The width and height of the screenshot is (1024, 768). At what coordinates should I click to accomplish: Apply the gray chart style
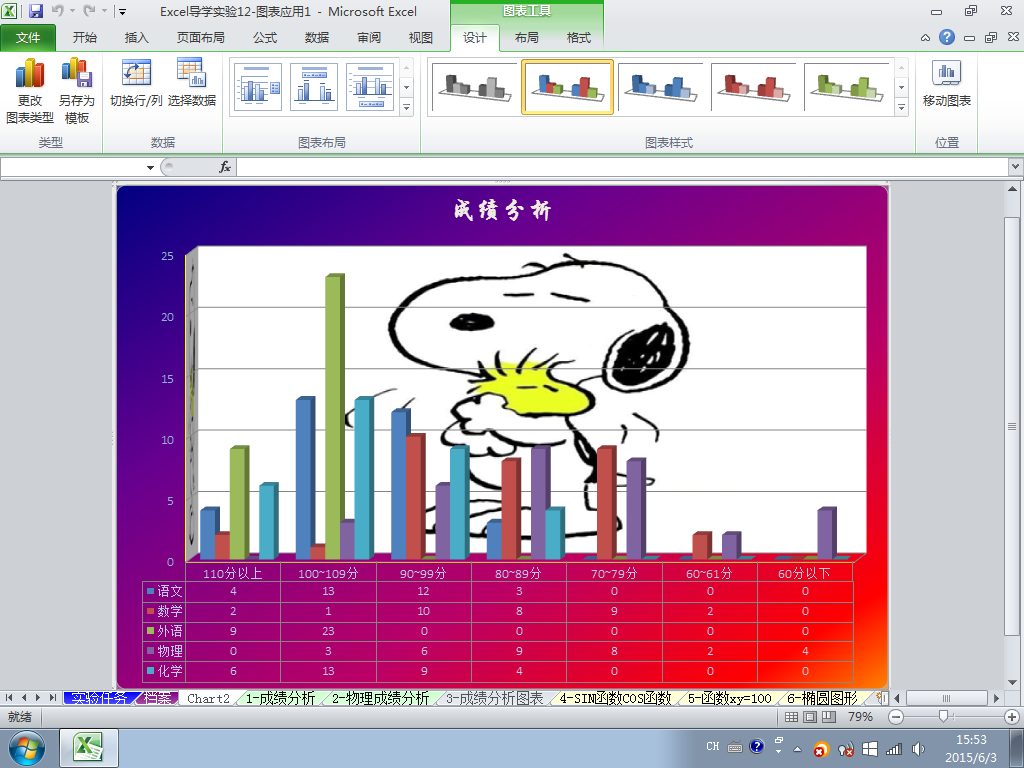click(x=474, y=88)
